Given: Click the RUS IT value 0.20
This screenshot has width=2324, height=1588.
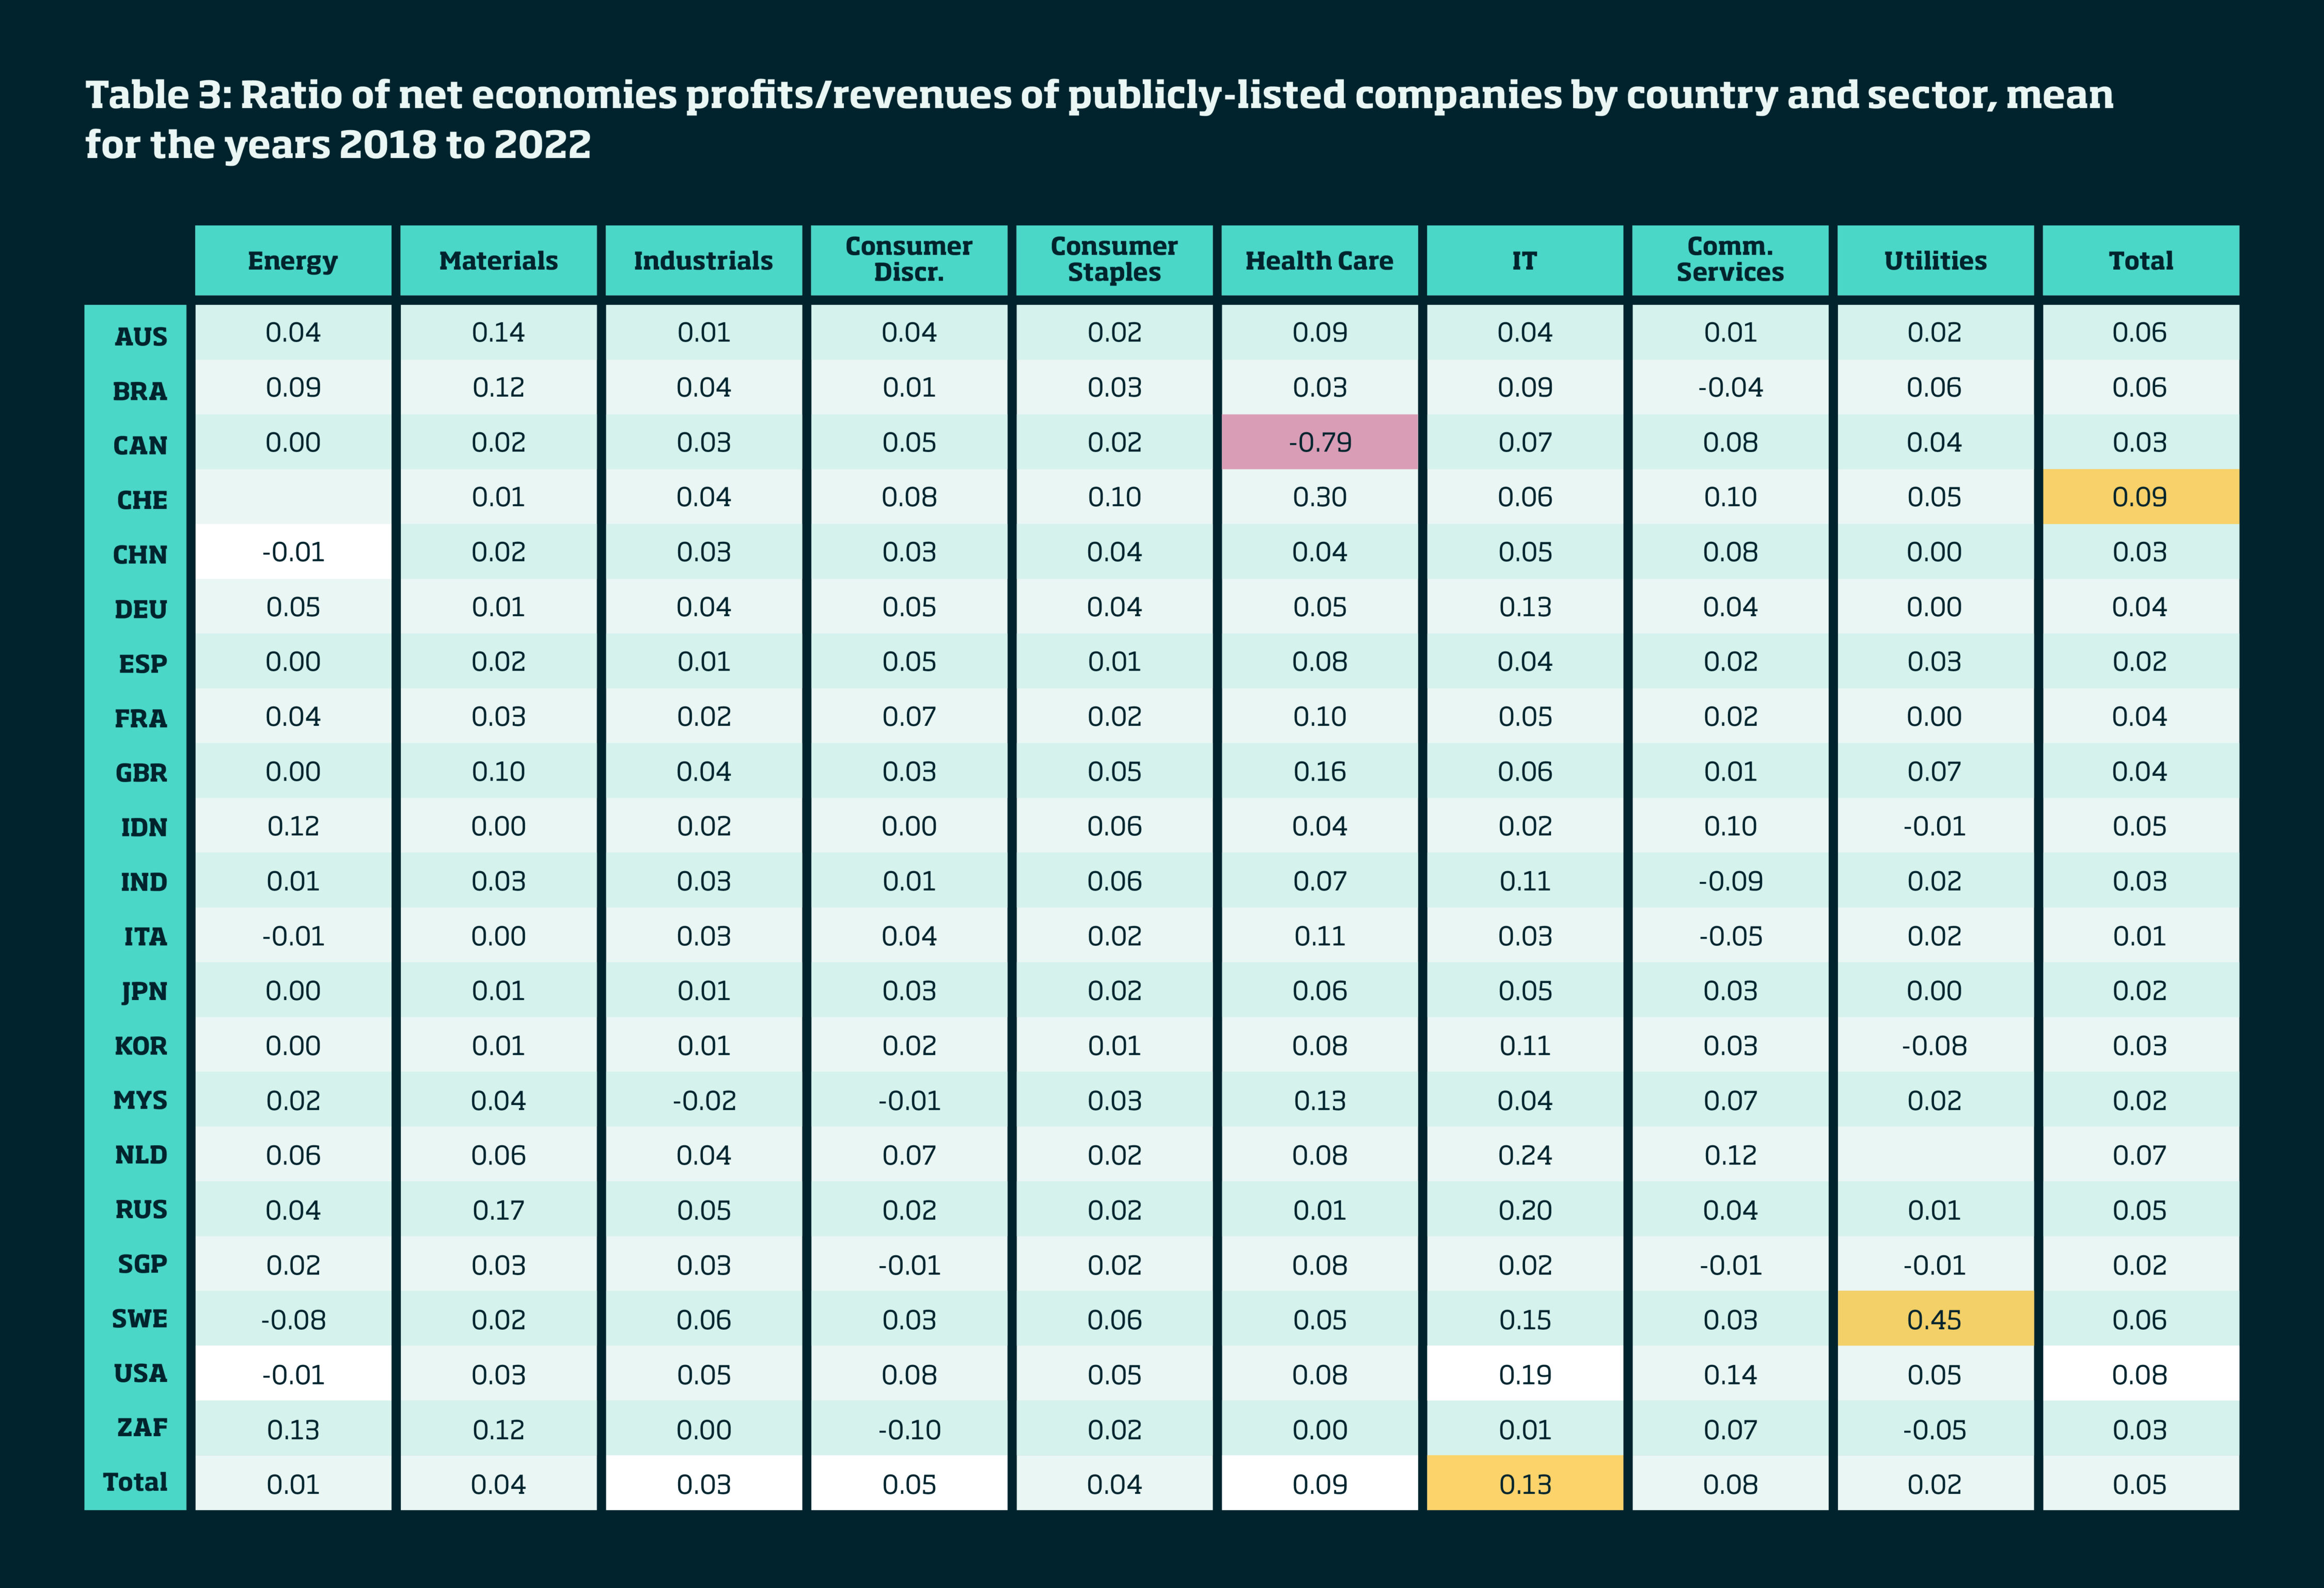Looking at the screenshot, I should 1525,1210.
